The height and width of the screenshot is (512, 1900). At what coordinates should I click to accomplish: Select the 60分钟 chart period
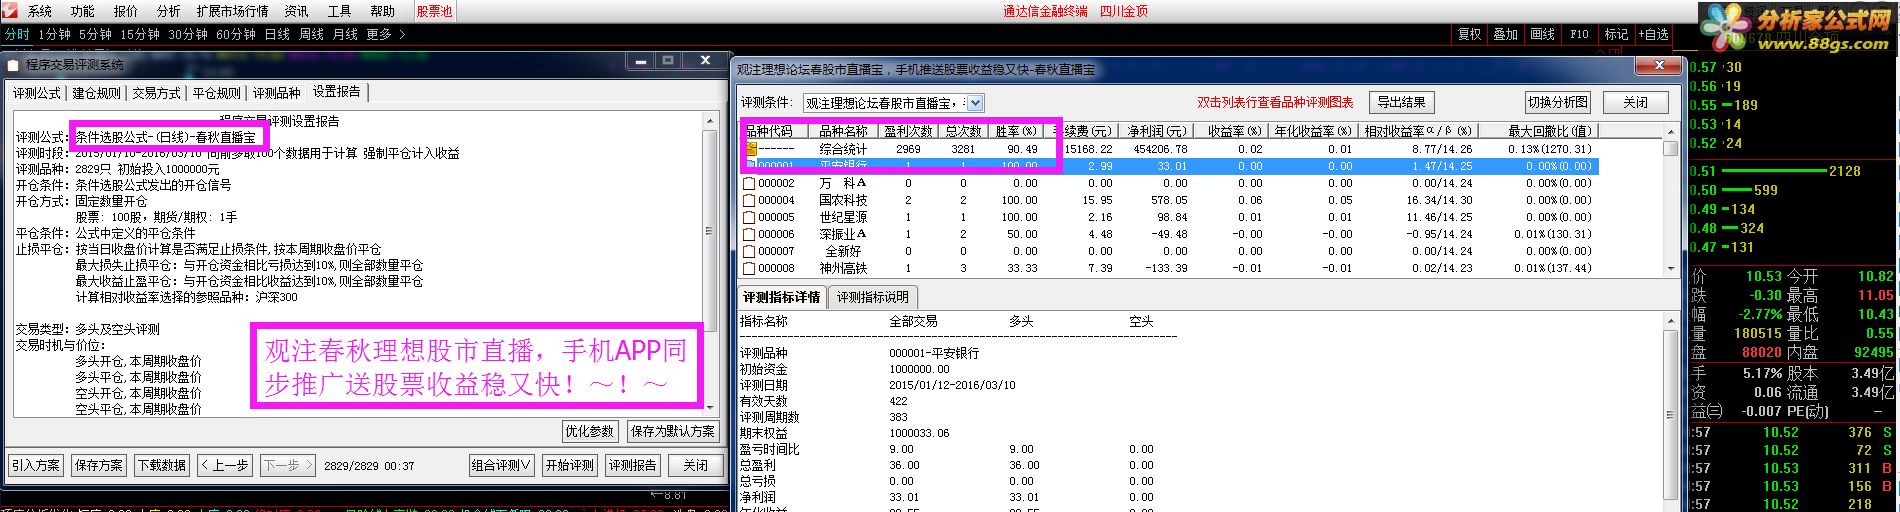click(x=236, y=34)
